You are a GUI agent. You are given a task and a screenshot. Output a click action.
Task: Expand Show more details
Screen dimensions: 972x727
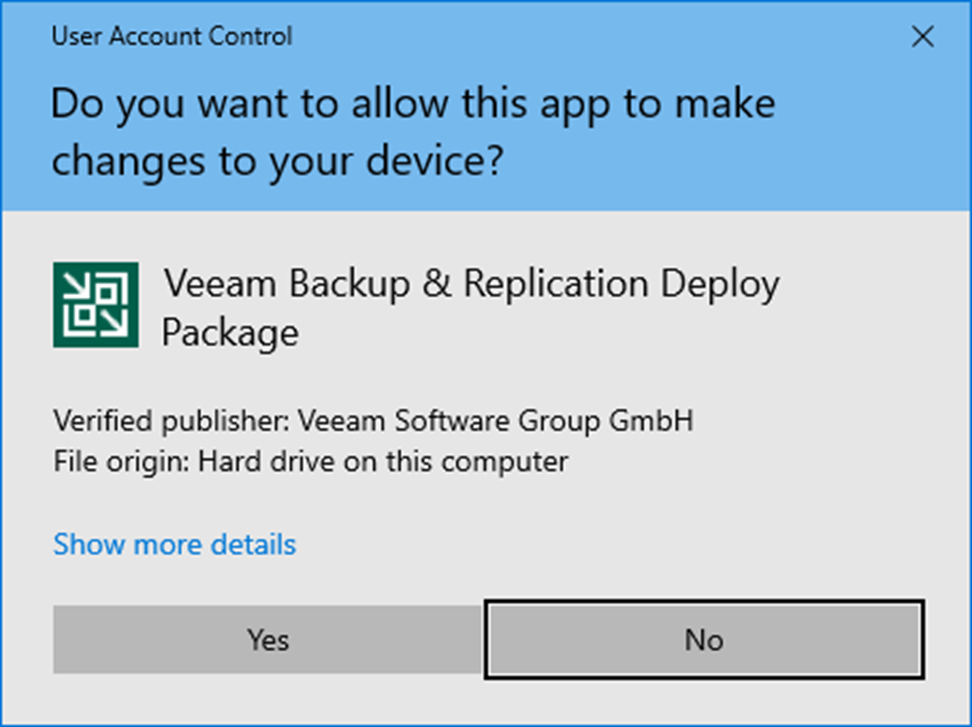pyautogui.click(x=175, y=544)
